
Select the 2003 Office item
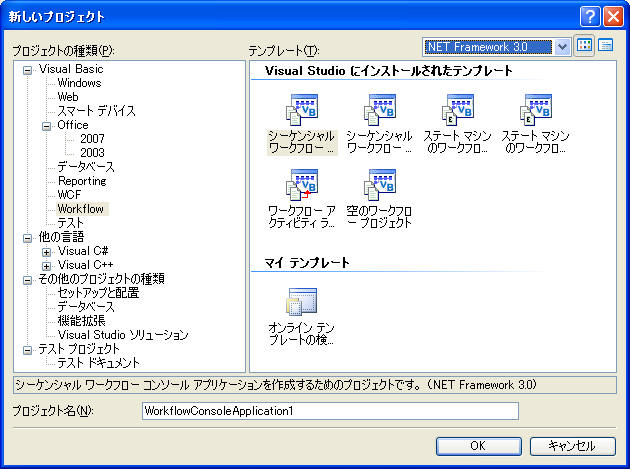click(92, 153)
